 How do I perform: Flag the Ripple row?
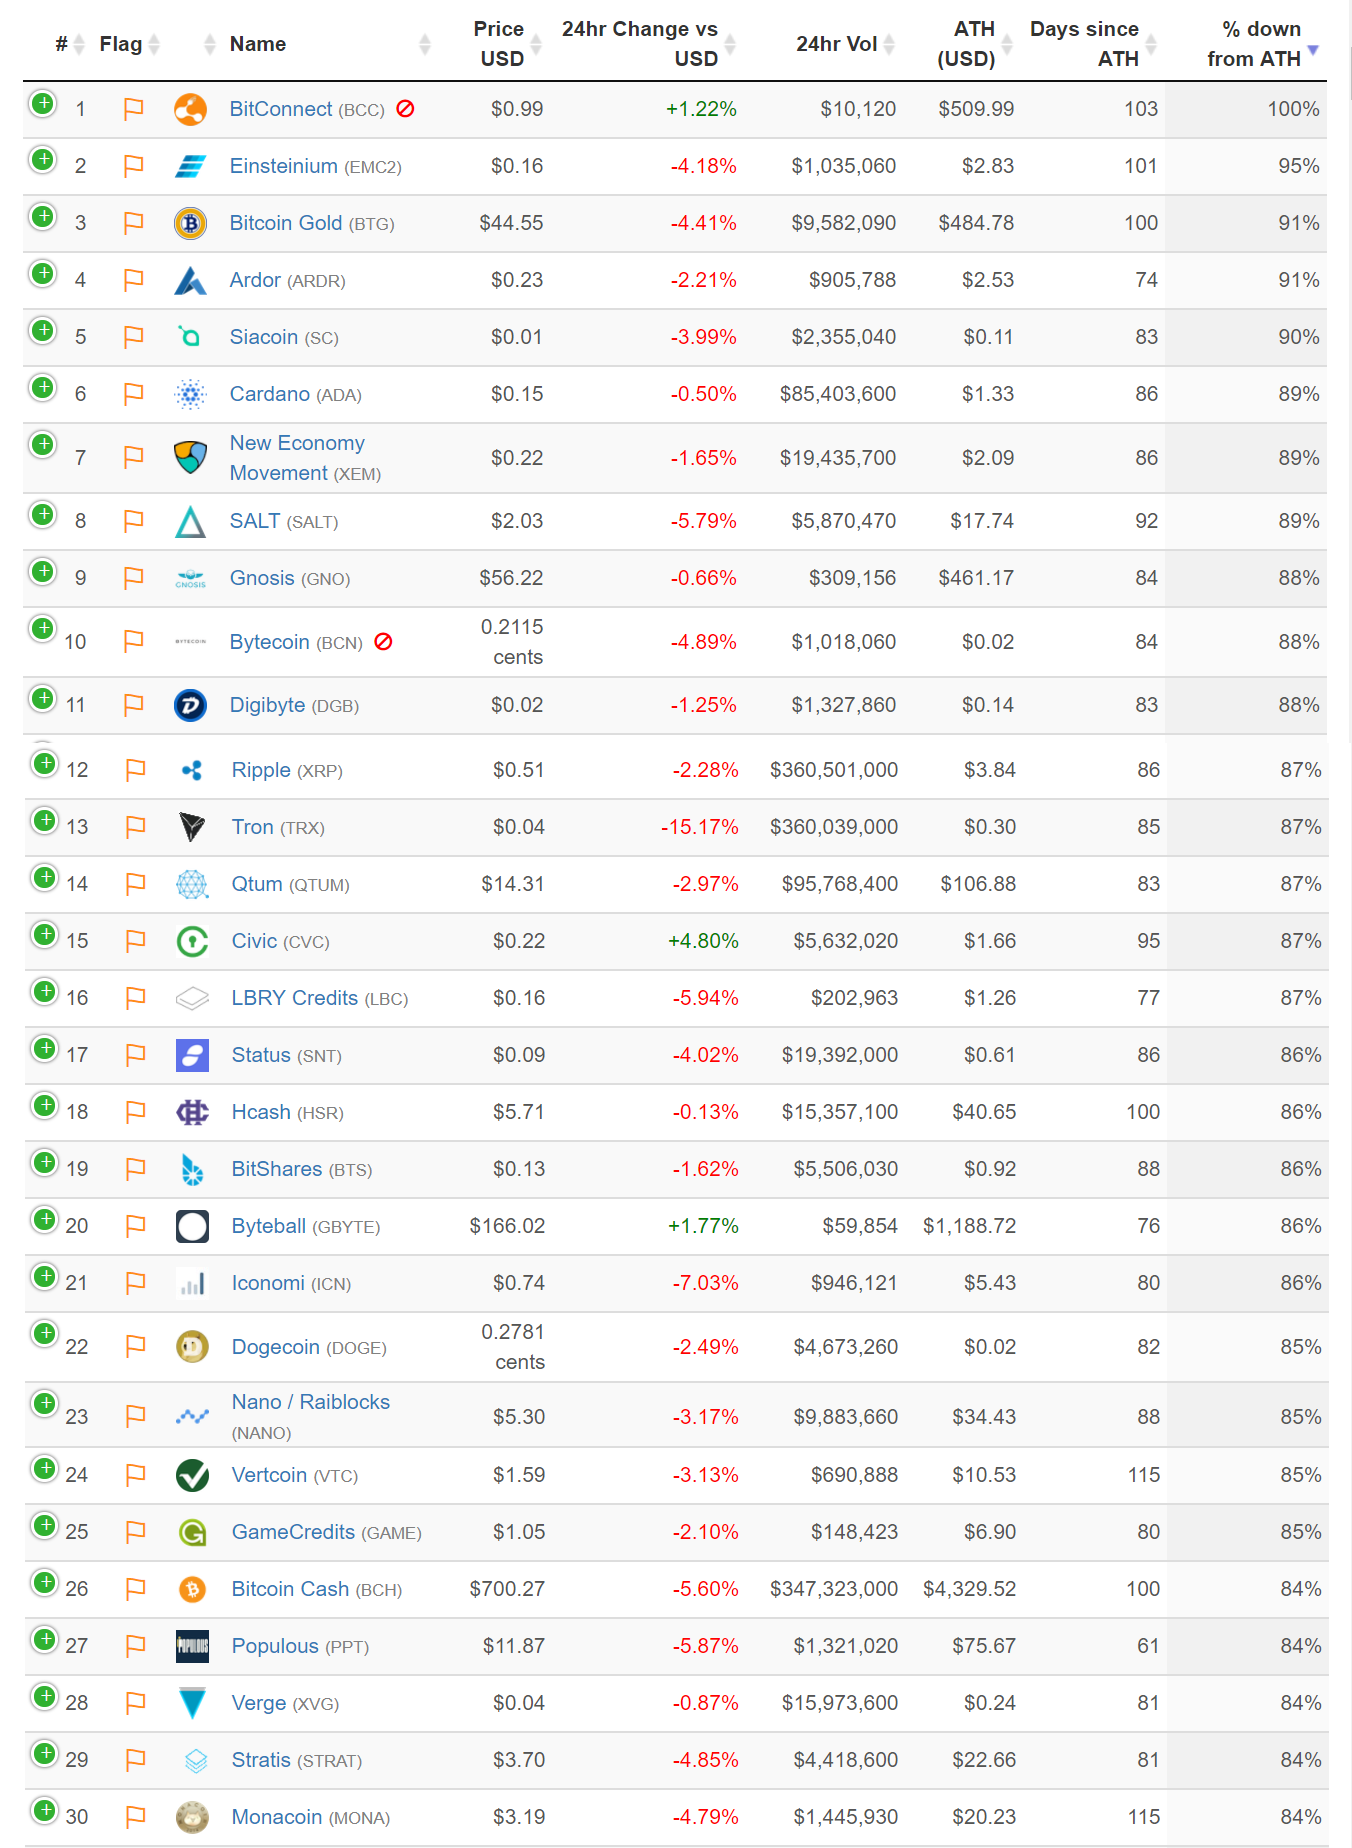[x=135, y=770]
